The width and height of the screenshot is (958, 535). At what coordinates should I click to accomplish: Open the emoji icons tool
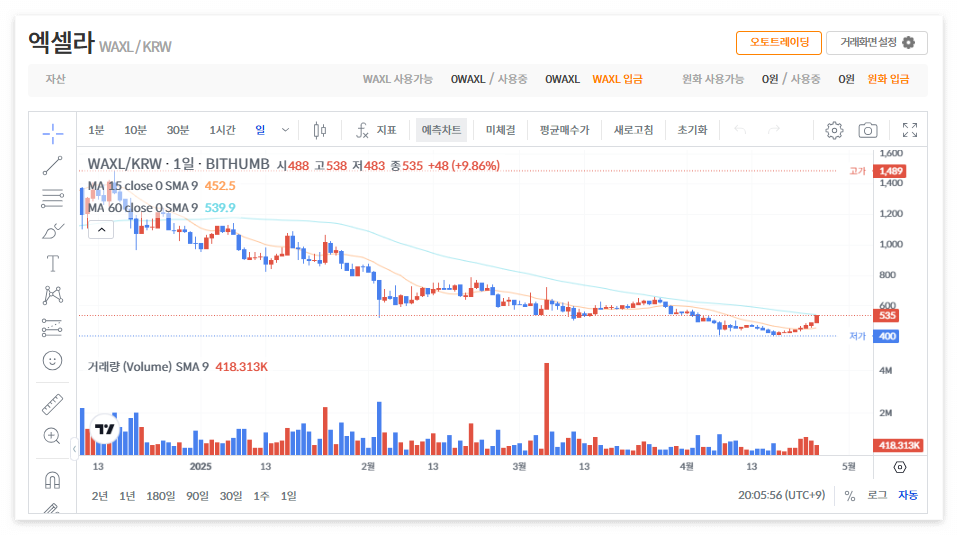[53, 360]
